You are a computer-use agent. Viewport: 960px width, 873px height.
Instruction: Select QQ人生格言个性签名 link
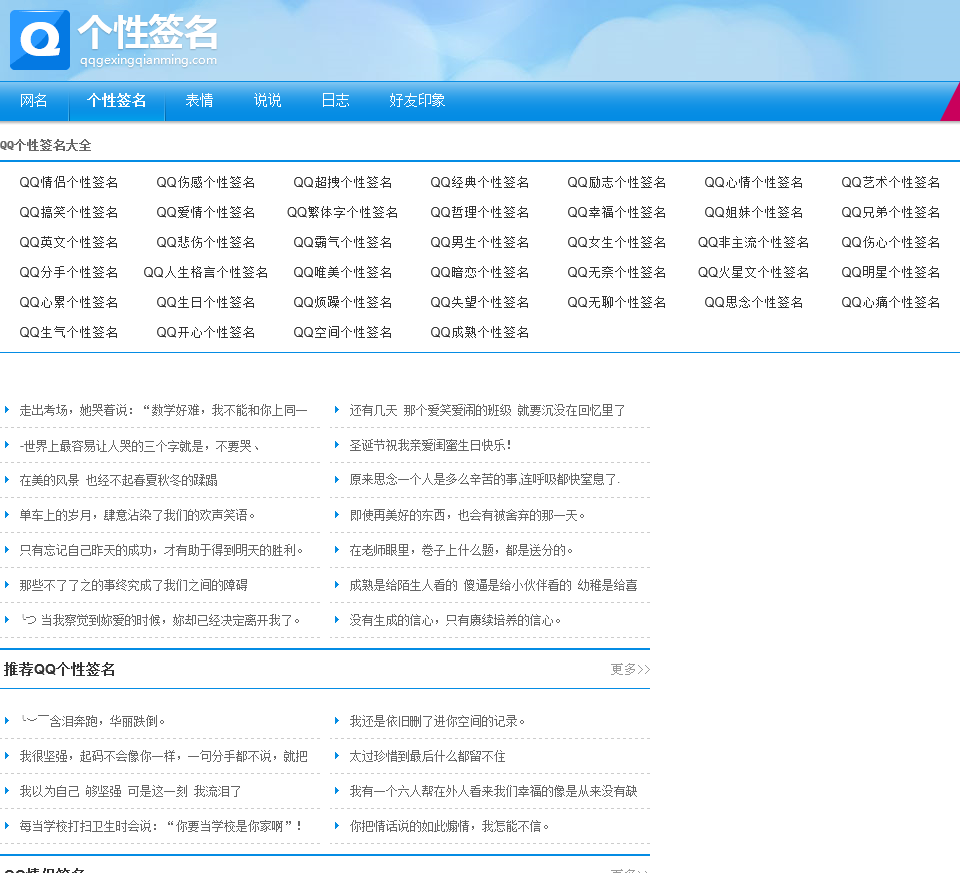click(x=206, y=272)
